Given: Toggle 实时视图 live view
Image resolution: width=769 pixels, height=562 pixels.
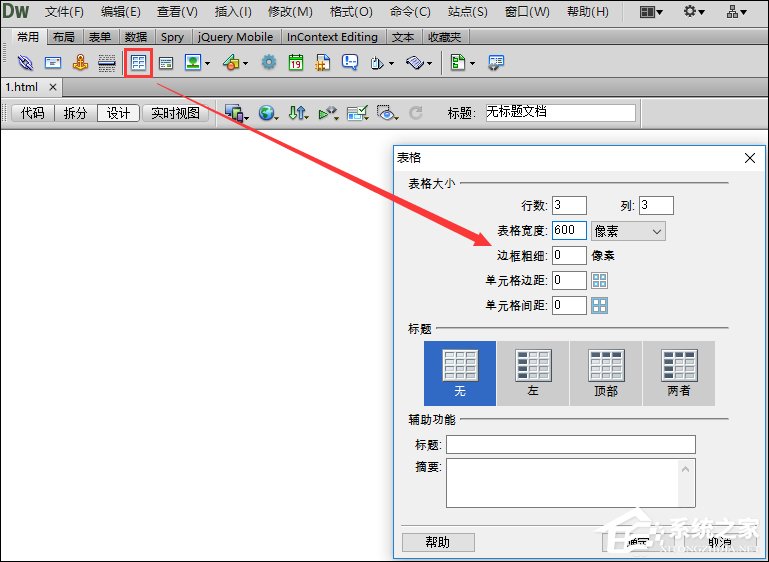Looking at the screenshot, I should pyautogui.click(x=175, y=113).
